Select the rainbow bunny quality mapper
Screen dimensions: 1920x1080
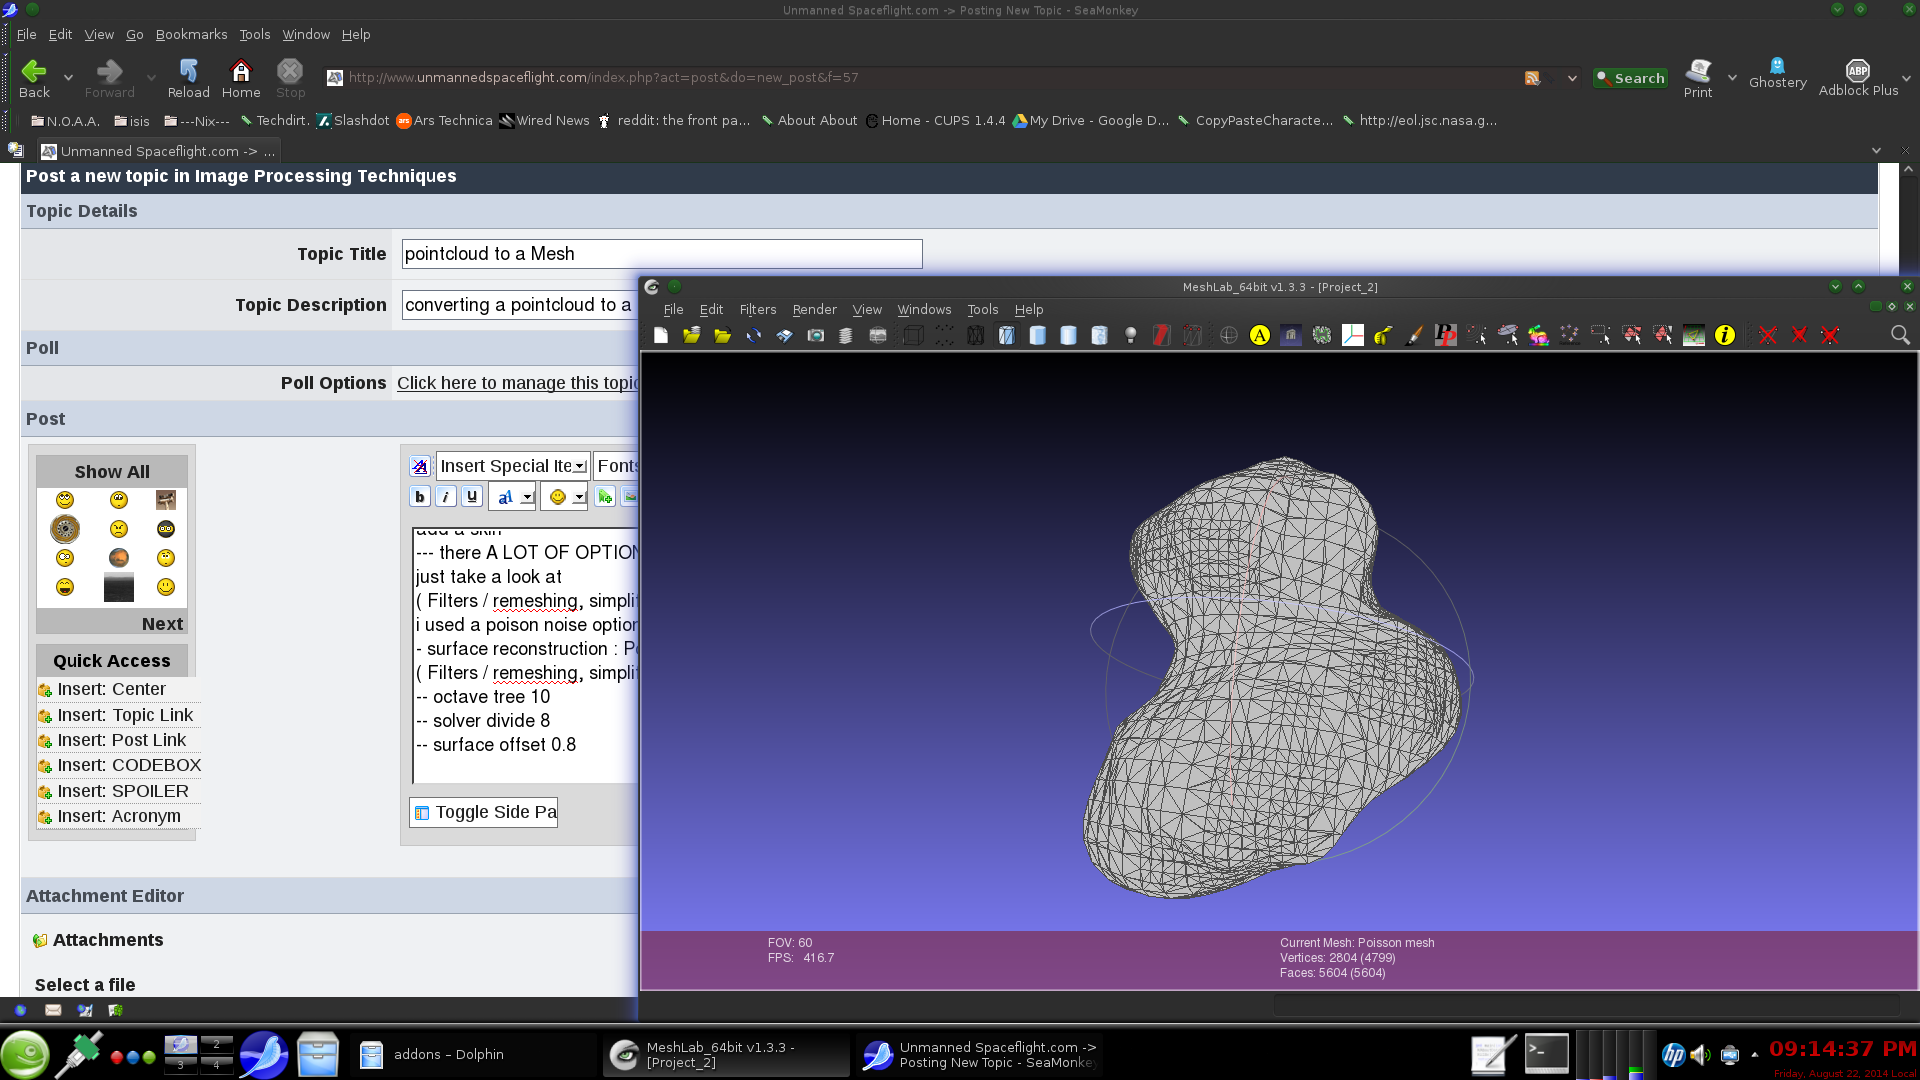click(x=1538, y=336)
